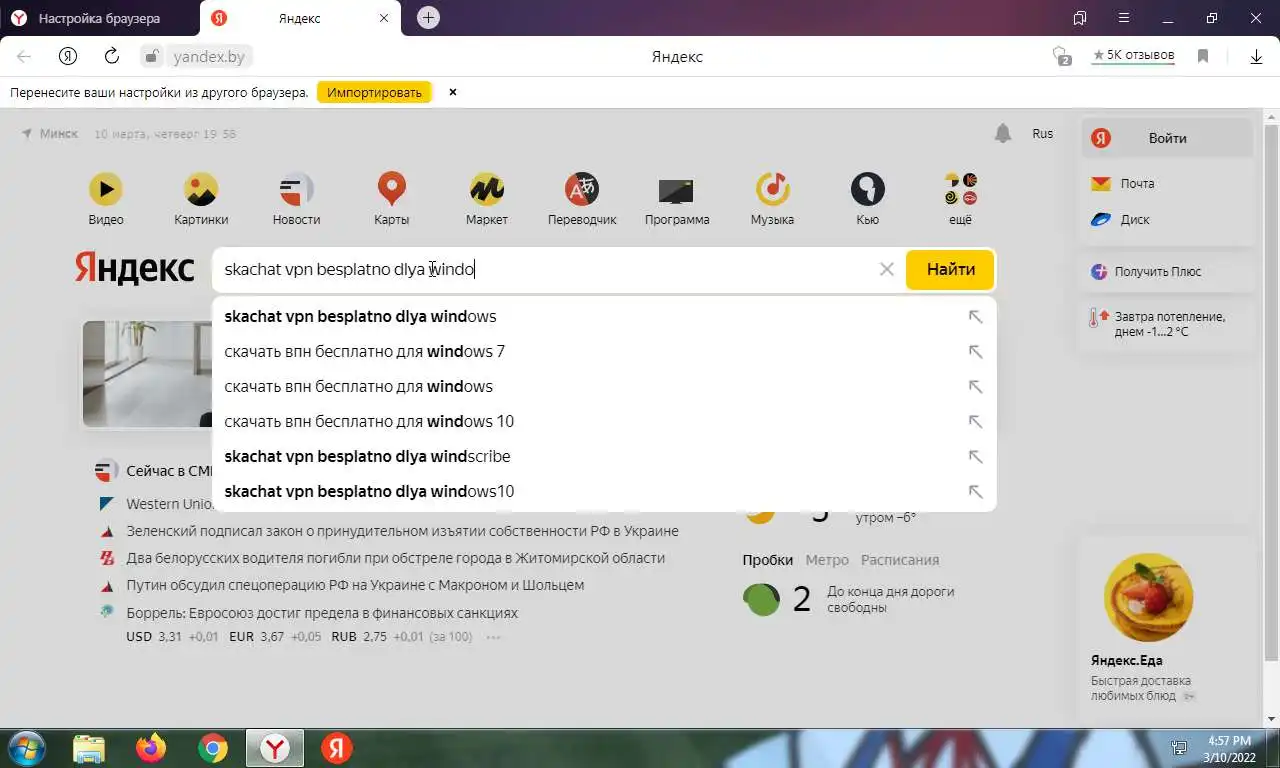Open a new tab with plus button

(428, 18)
